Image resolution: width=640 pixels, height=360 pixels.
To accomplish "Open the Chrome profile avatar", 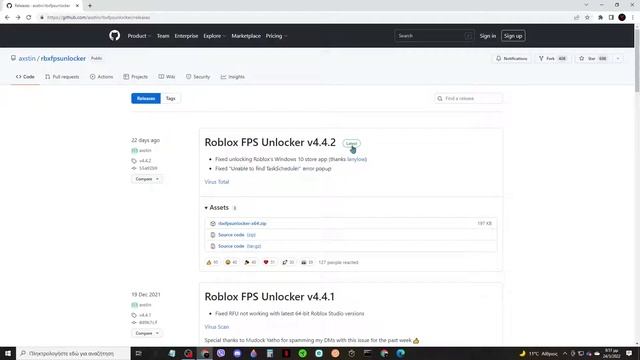I will (622, 18).
